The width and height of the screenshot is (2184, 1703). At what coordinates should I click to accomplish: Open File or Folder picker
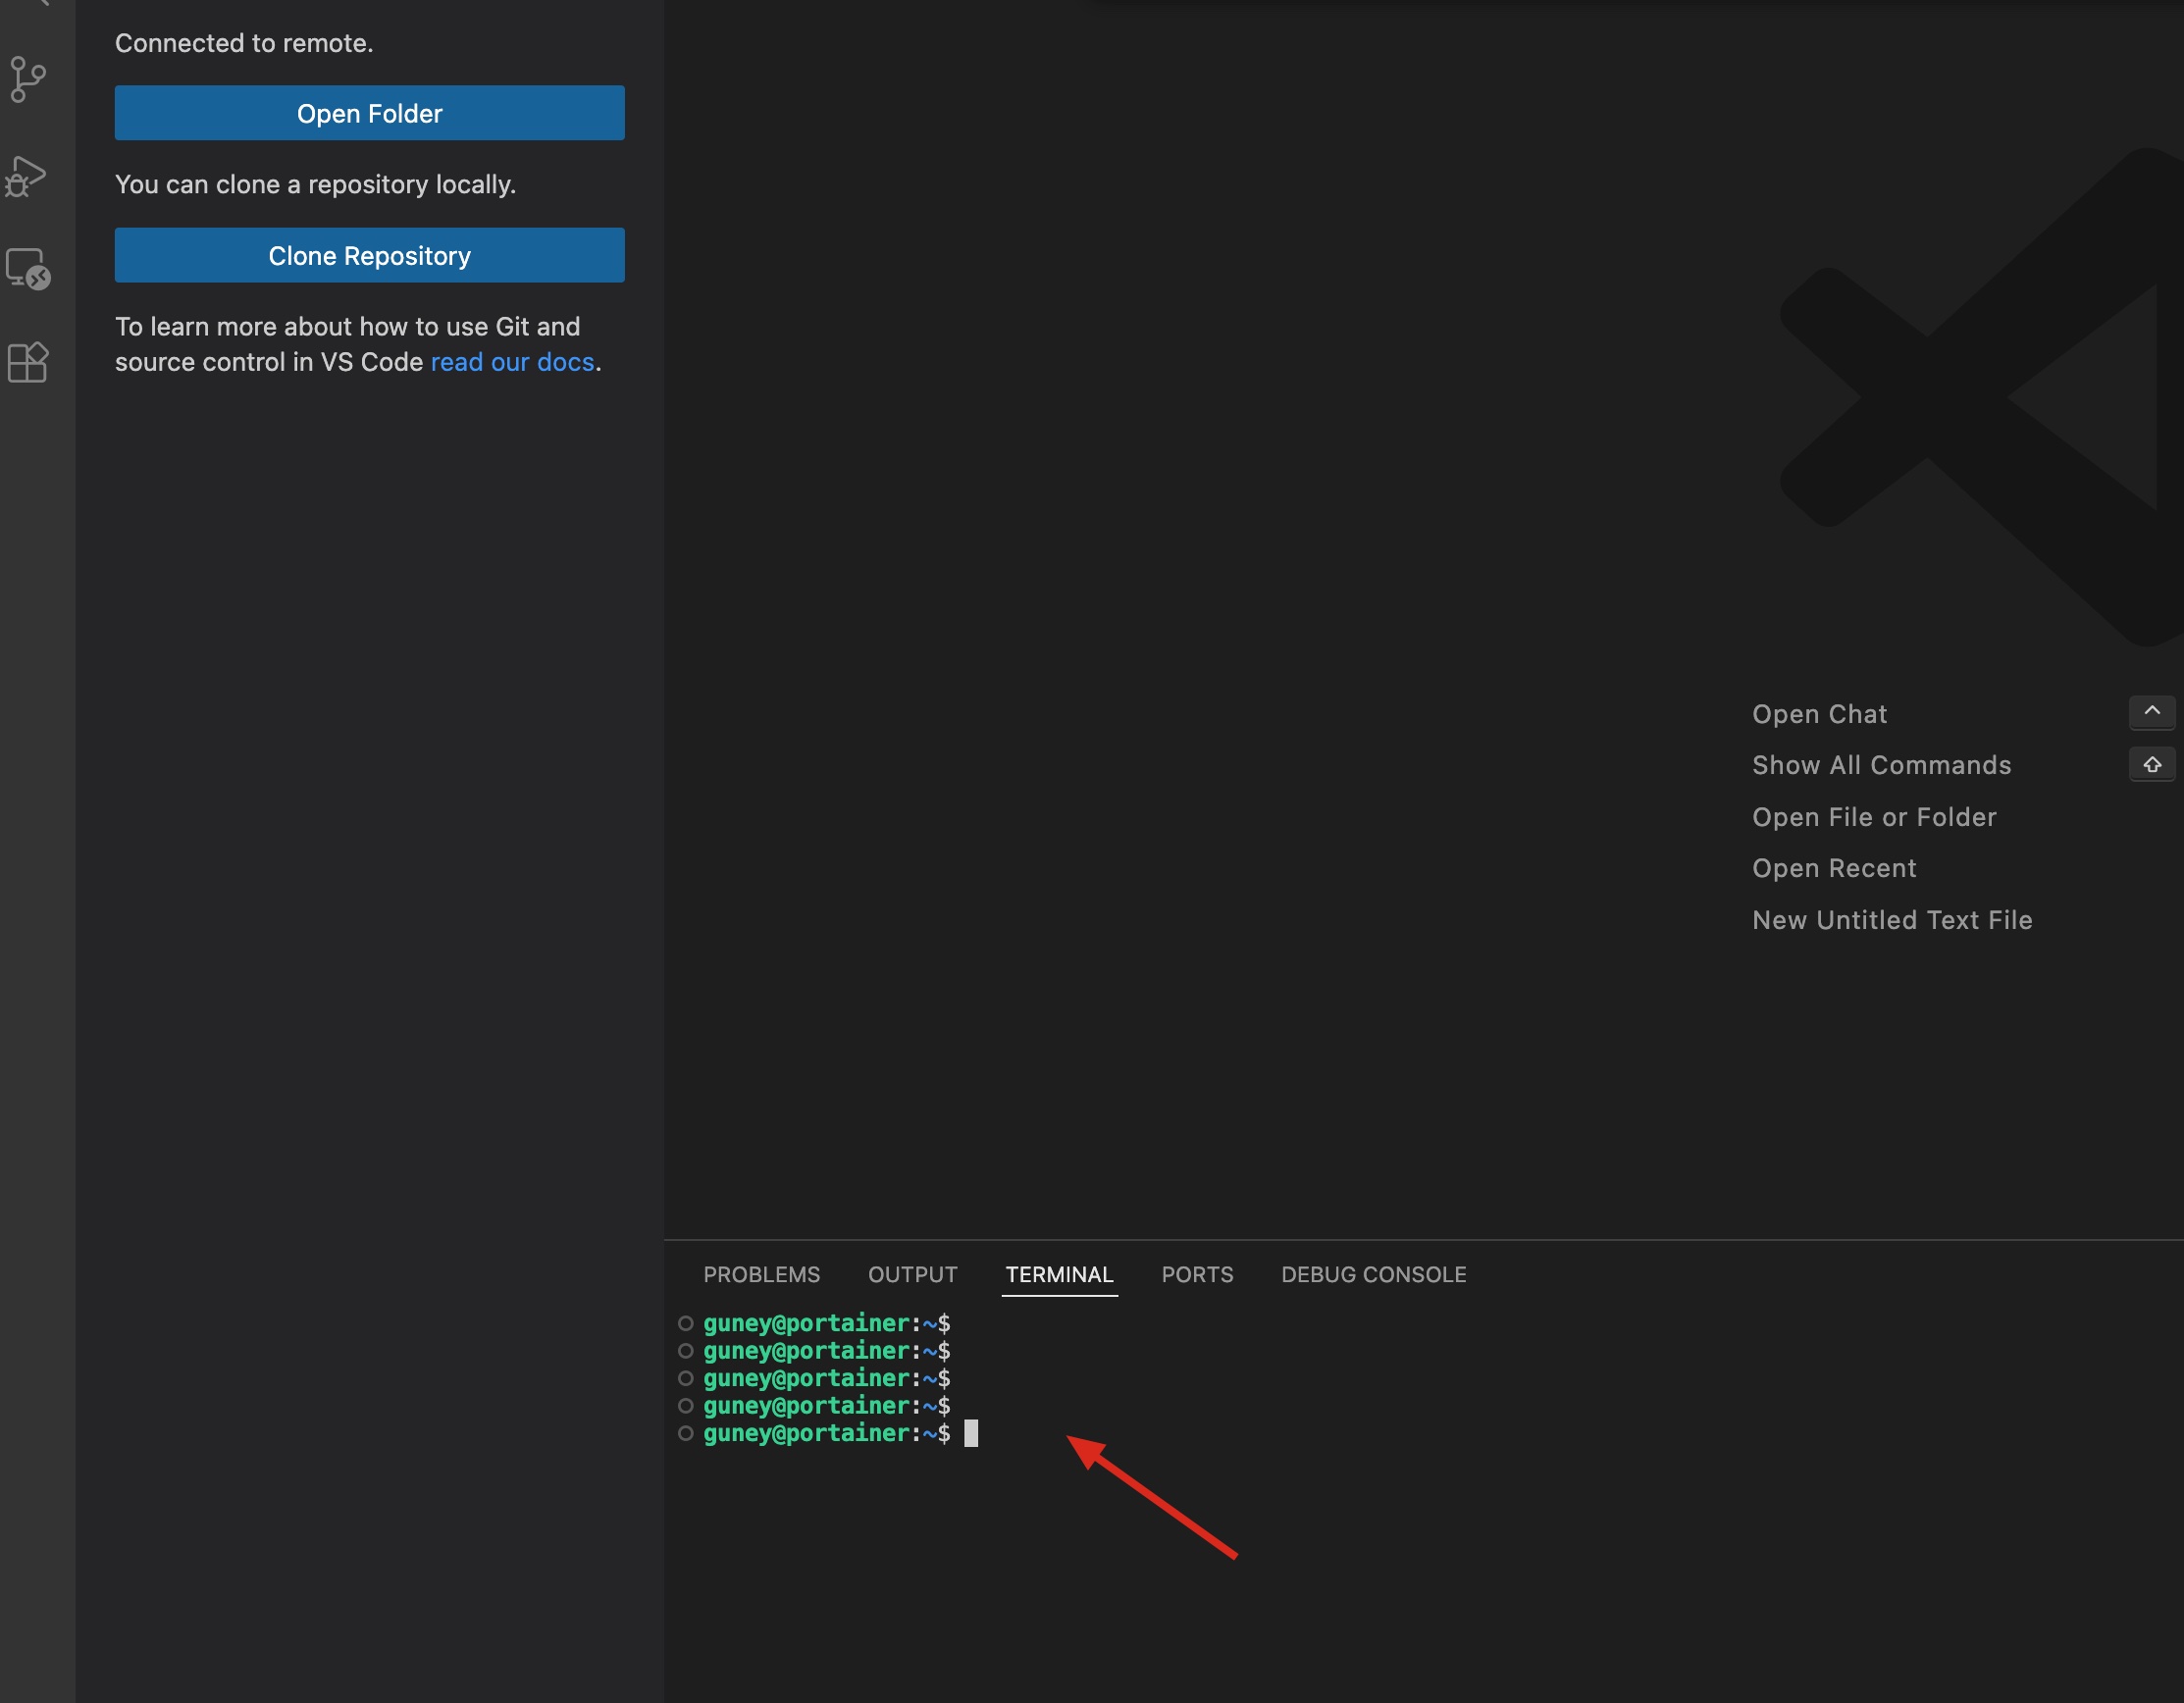[1874, 816]
